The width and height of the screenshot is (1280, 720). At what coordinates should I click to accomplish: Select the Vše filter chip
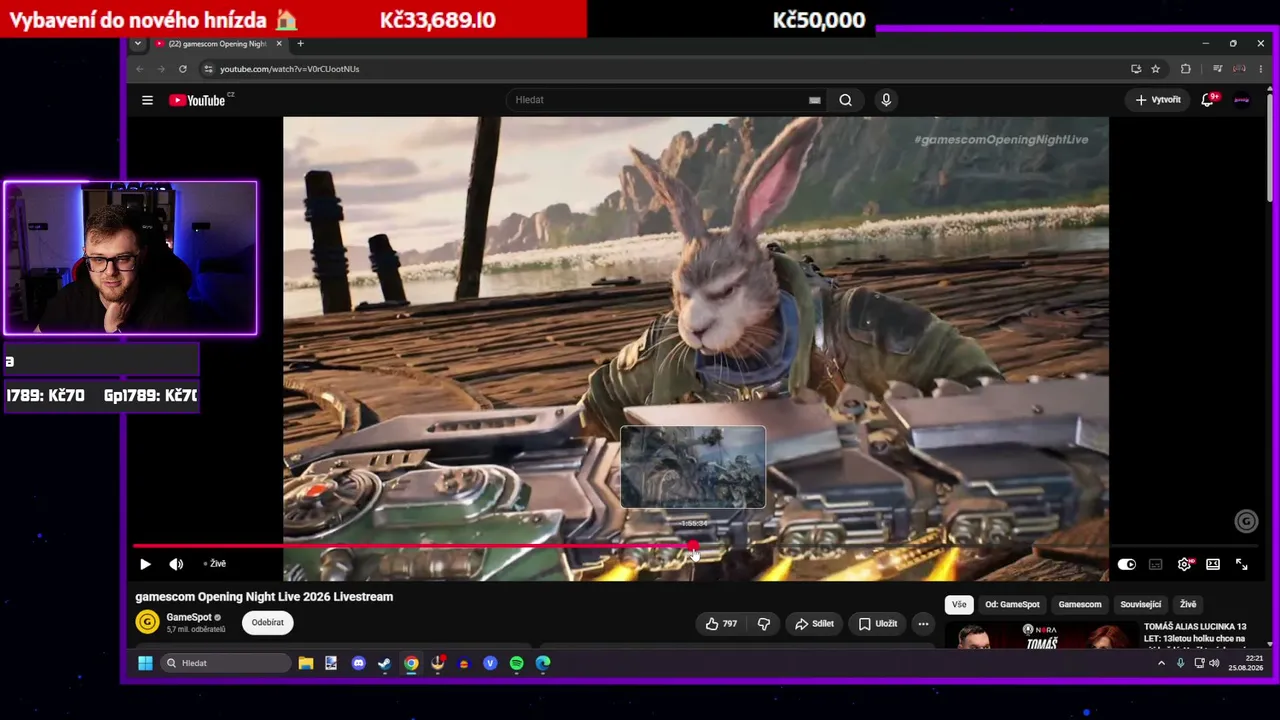point(959,604)
